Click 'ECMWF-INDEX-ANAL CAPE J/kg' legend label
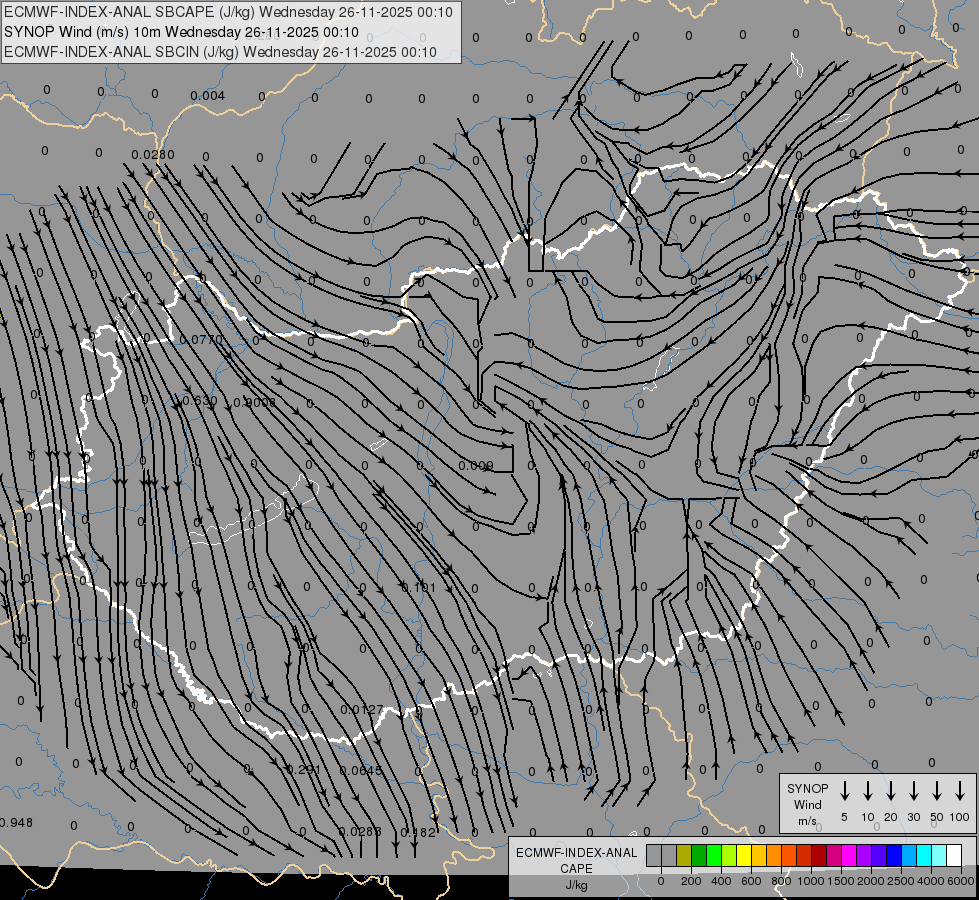 (576, 868)
